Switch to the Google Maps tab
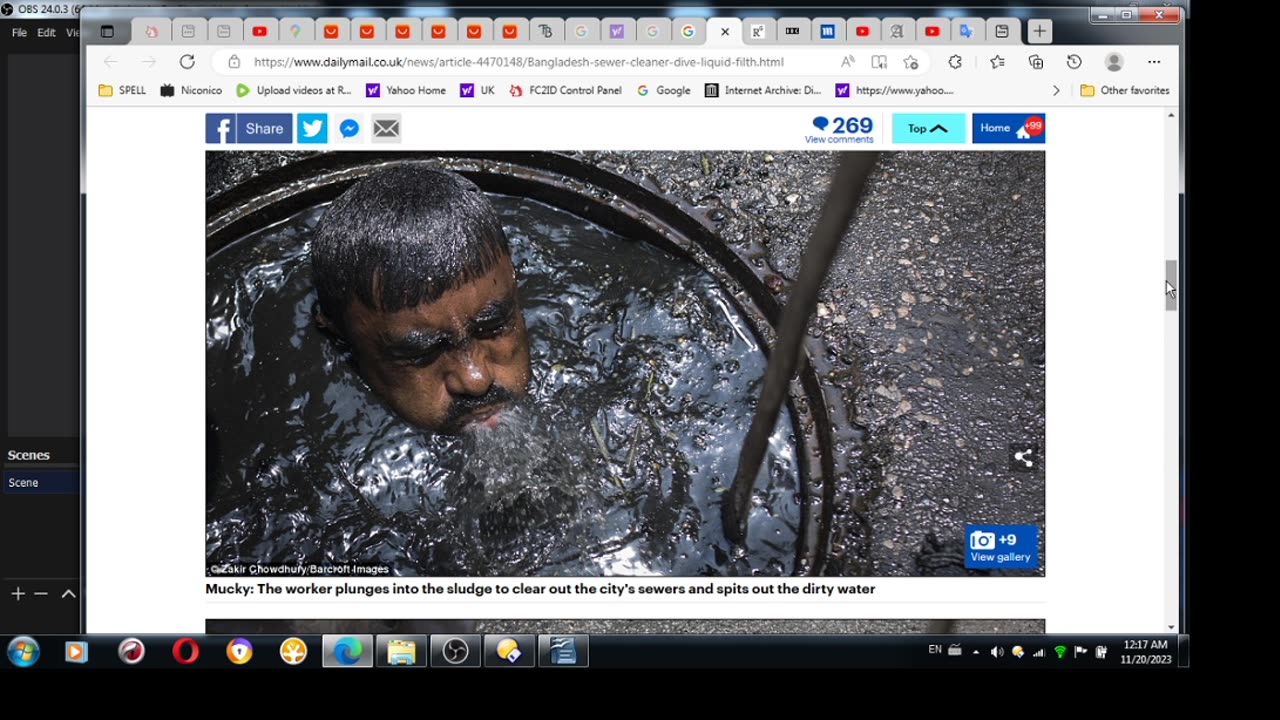Screen dimensions: 1280x720 tap(295, 31)
